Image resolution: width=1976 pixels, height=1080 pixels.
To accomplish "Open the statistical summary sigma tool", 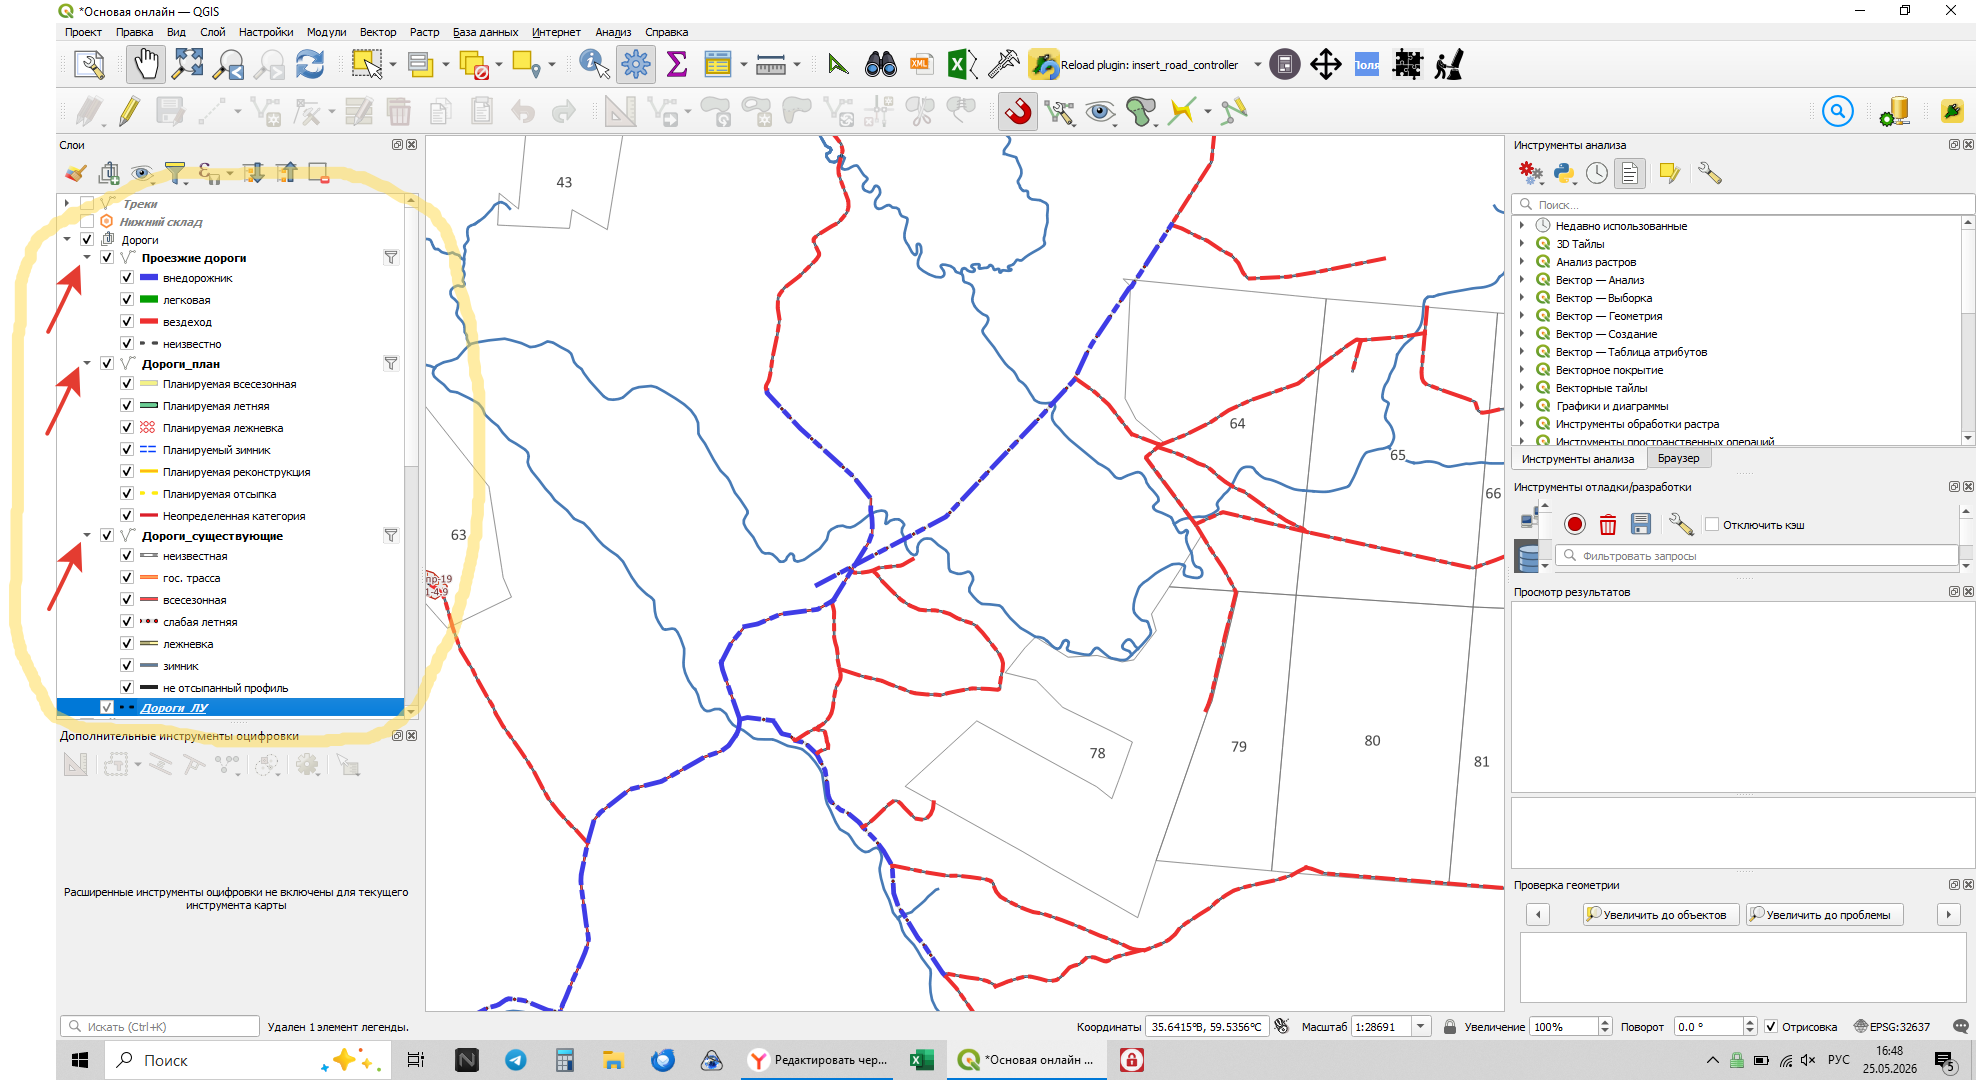I will pos(677,65).
